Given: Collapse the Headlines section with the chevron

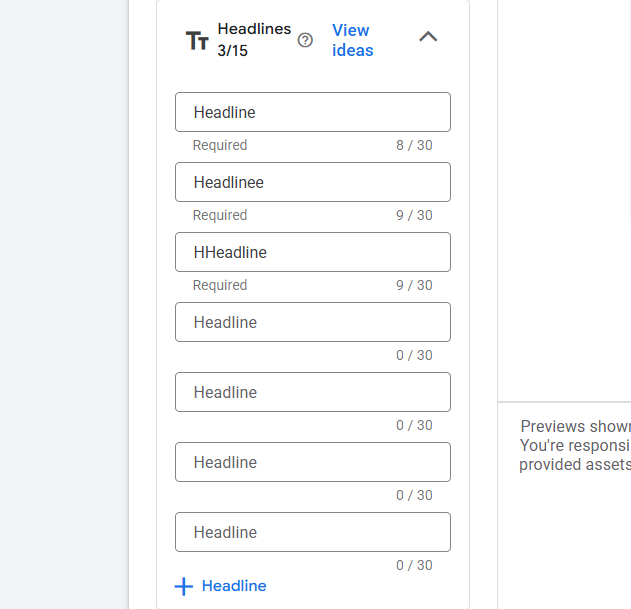Looking at the screenshot, I should [428, 37].
